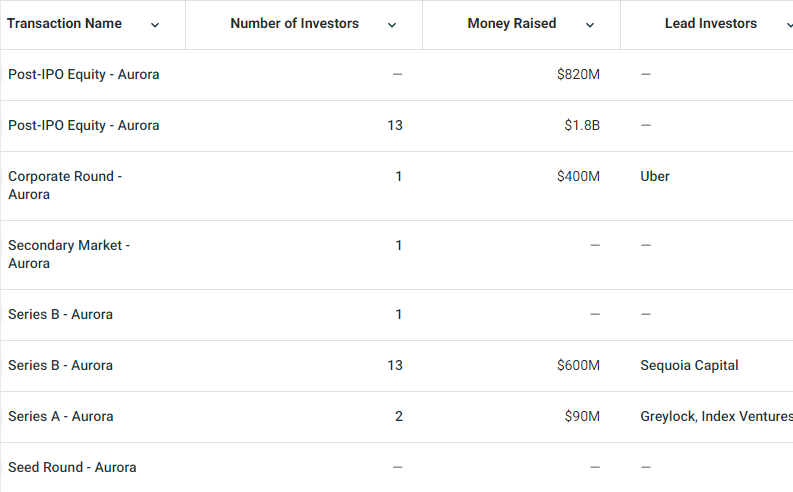This screenshot has width=793, height=492.
Task: Open the Series B - Aurora row with 1 investor
Action: tap(60, 315)
